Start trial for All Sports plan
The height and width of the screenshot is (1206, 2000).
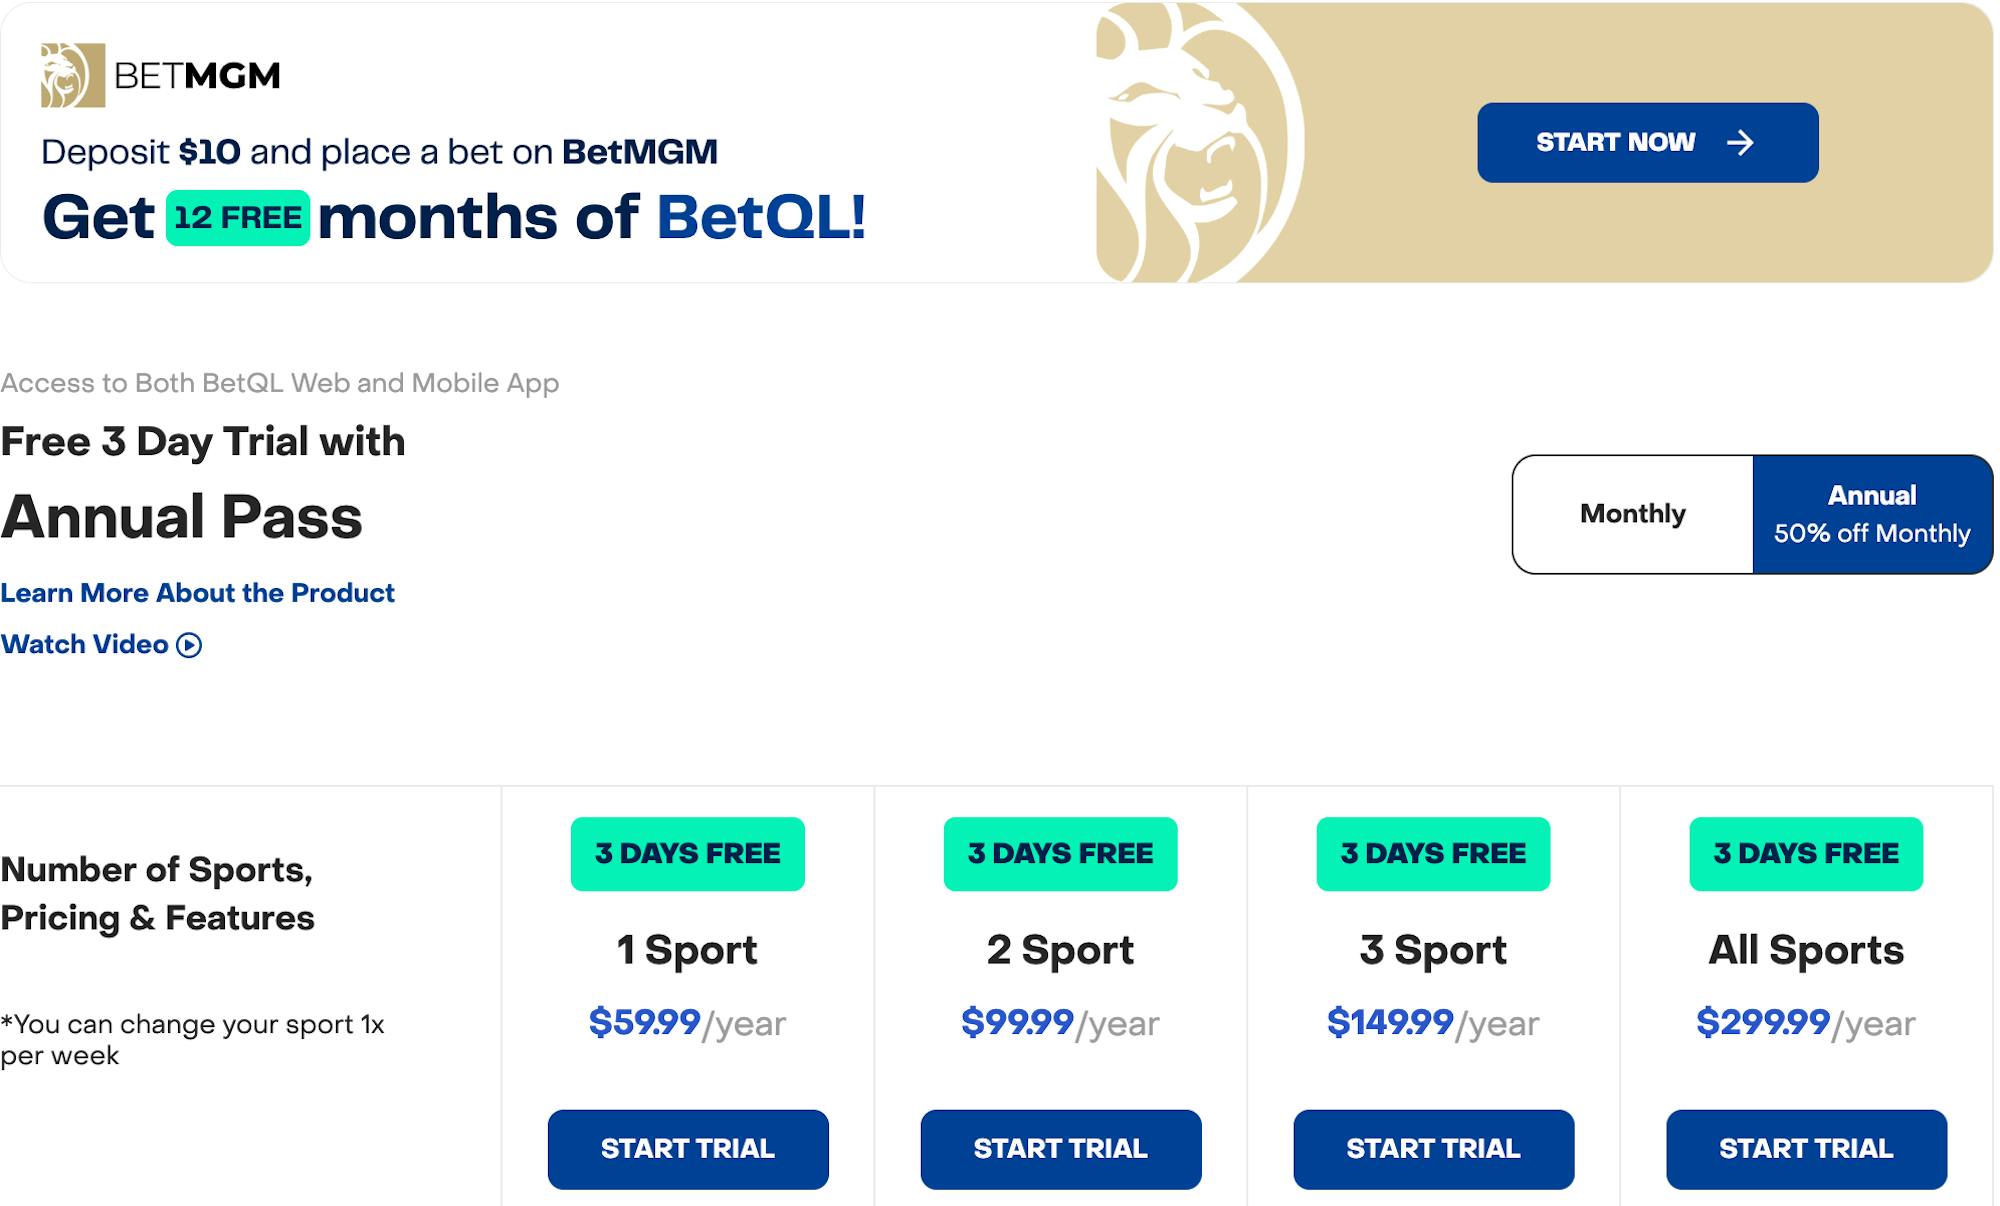pos(1806,1149)
